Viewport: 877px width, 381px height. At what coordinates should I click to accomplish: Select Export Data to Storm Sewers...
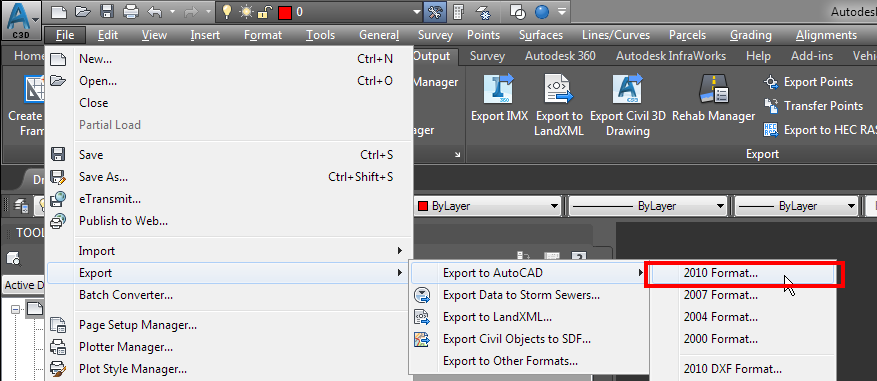(x=530, y=295)
